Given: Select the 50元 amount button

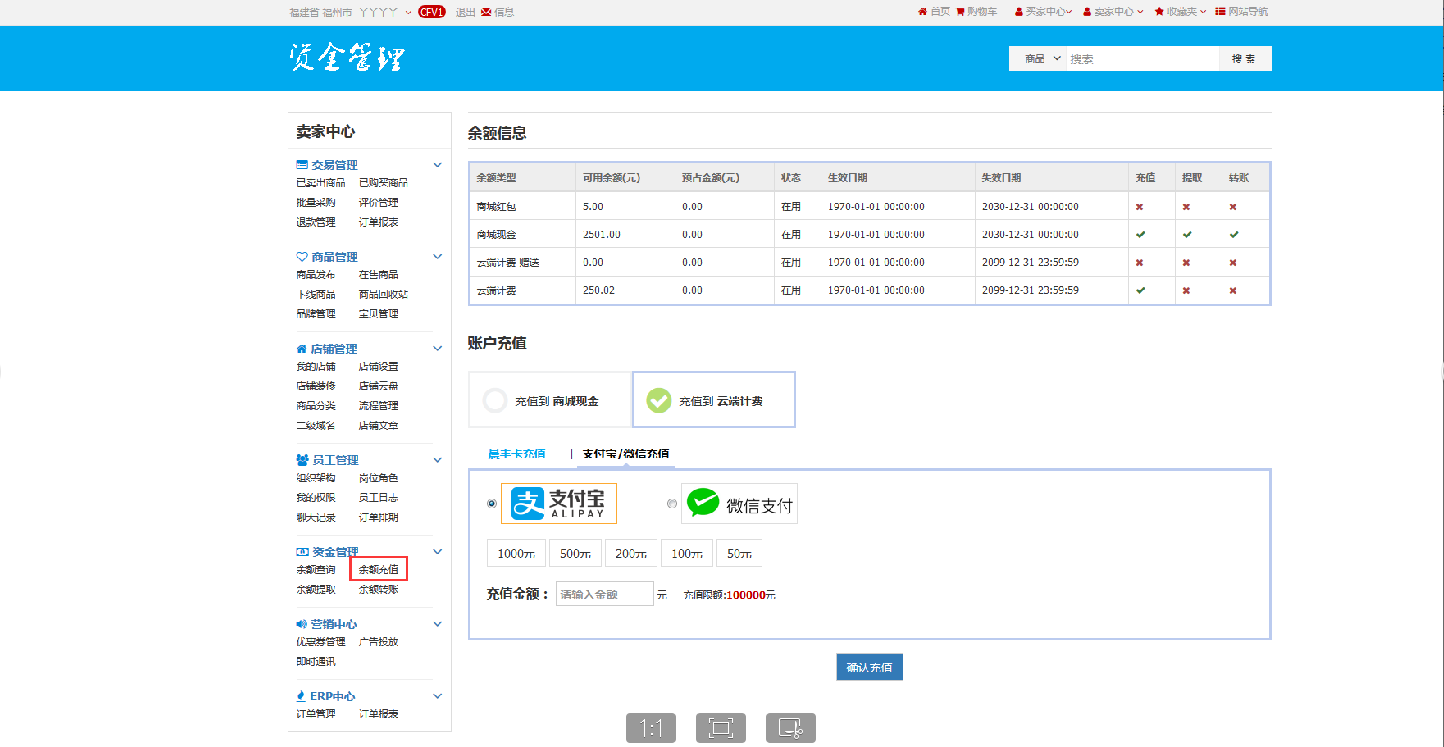Looking at the screenshot, I should click(739, 553).
